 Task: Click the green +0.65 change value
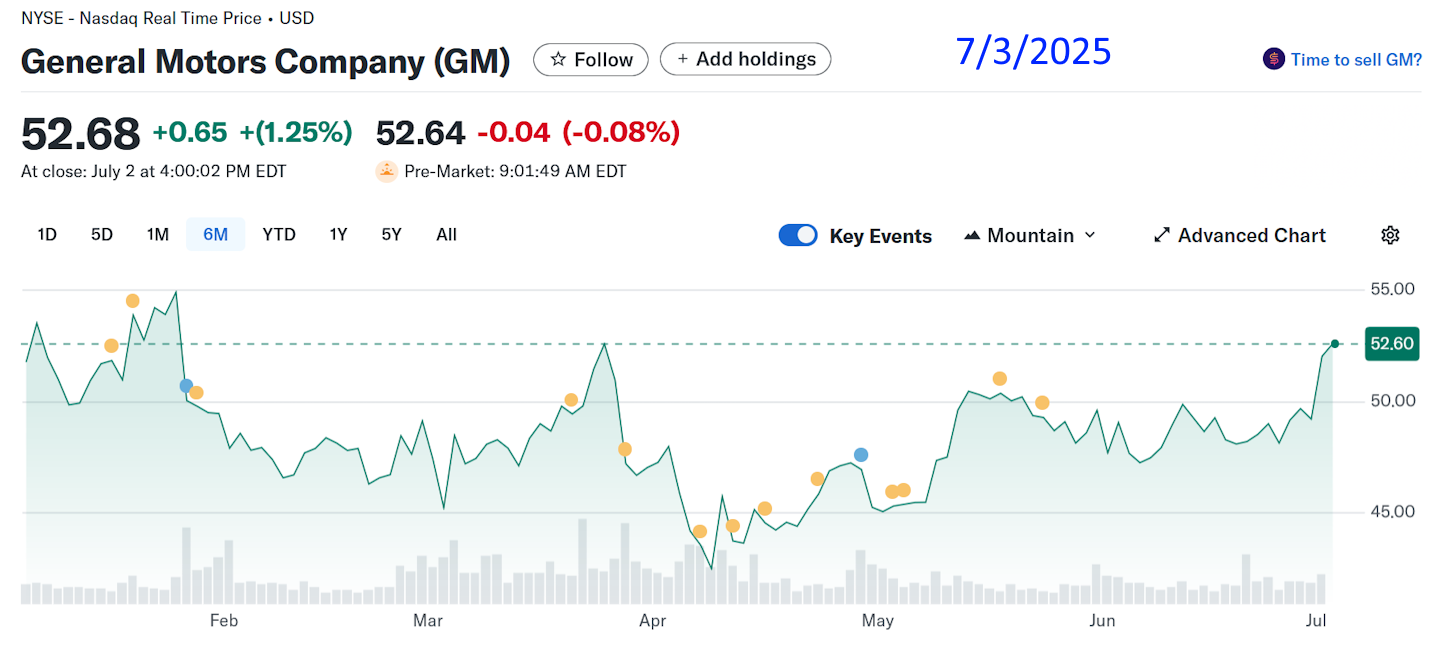[190, 132]
